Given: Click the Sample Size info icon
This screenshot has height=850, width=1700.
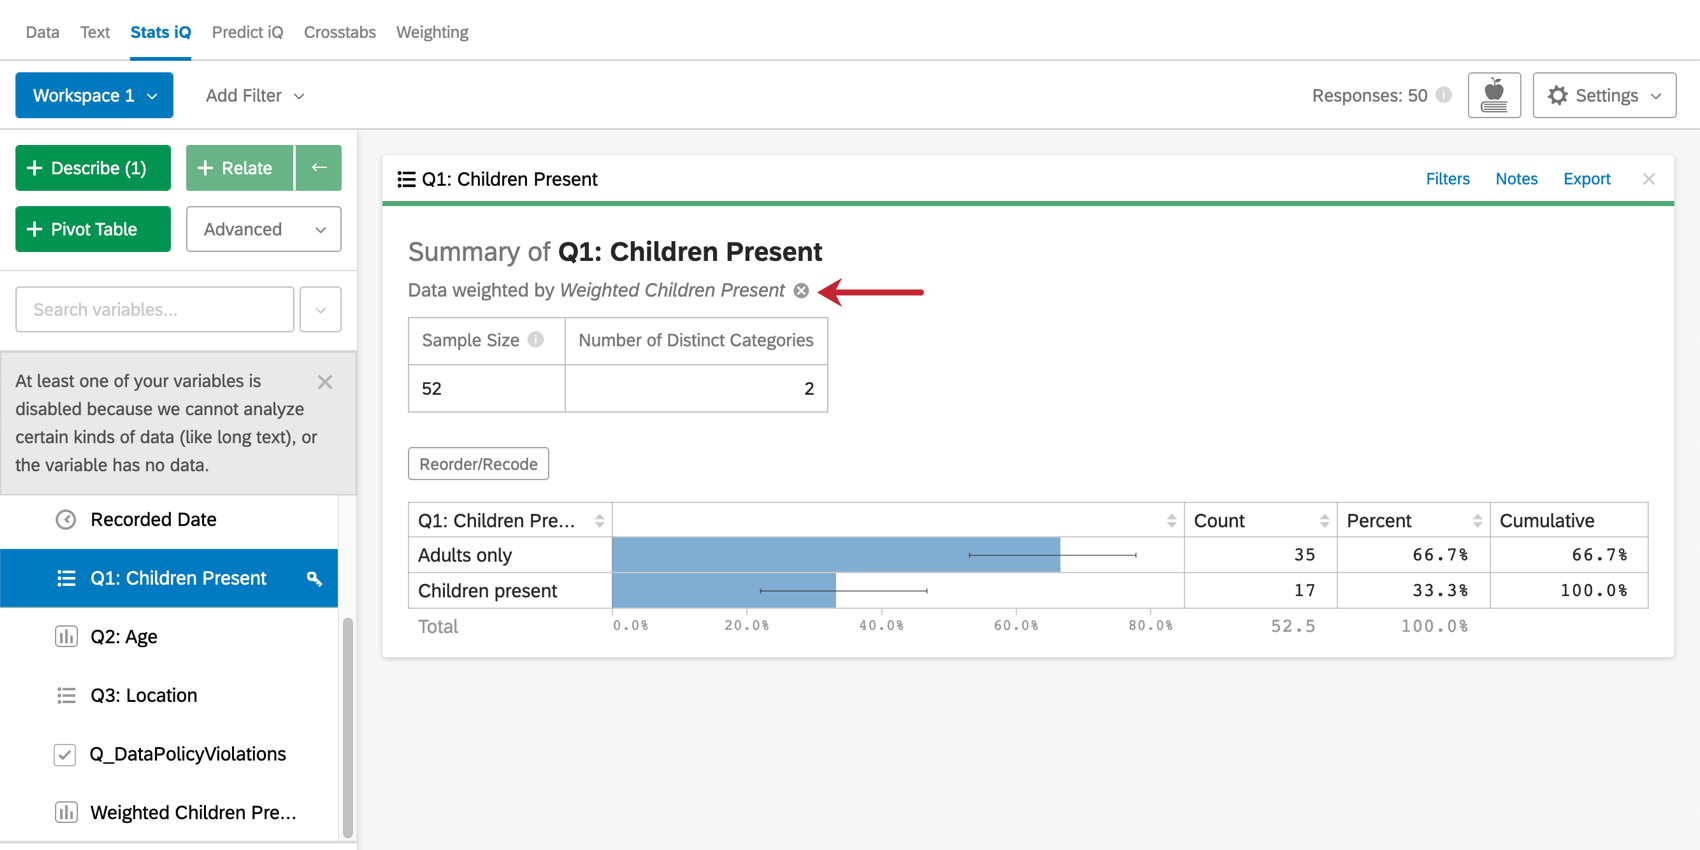Looking at the screenshot, I should click(536, 340).
